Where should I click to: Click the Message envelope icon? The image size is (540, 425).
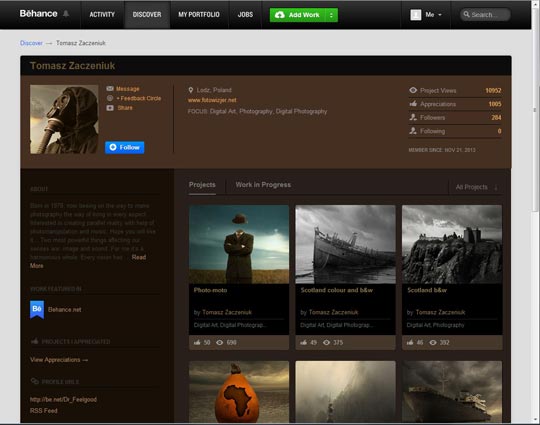pyautogui.click(x=110, y=89)
